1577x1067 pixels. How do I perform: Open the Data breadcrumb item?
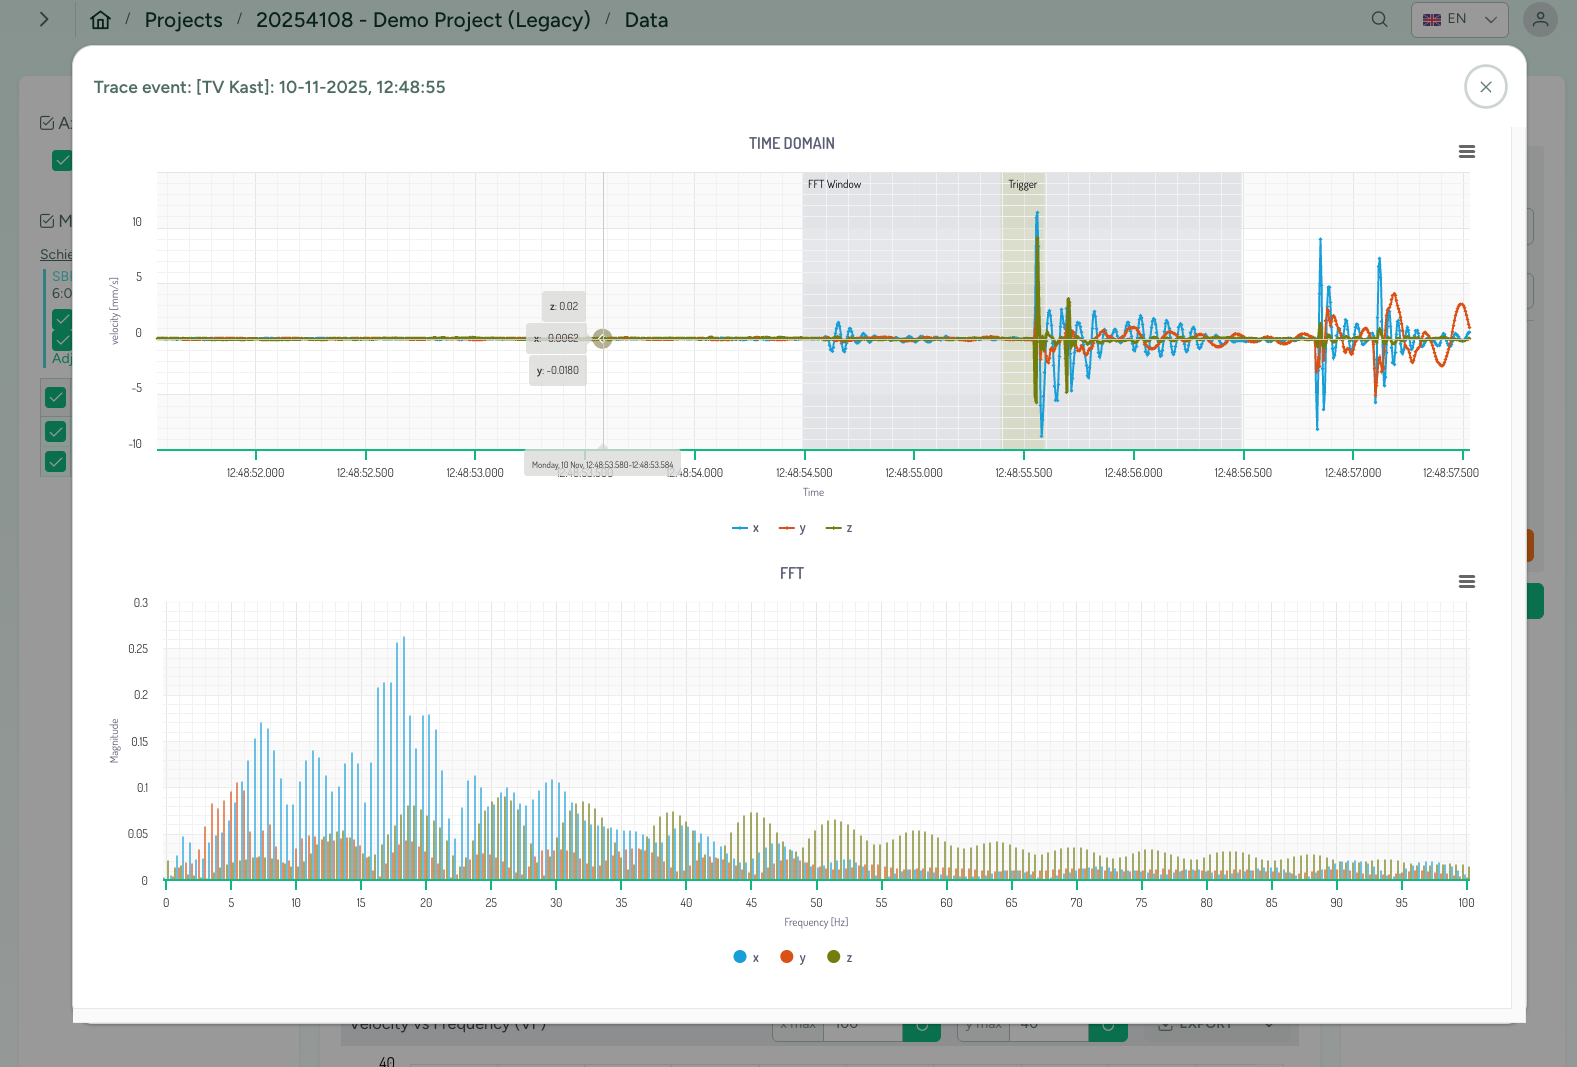(x=646, y=20)
